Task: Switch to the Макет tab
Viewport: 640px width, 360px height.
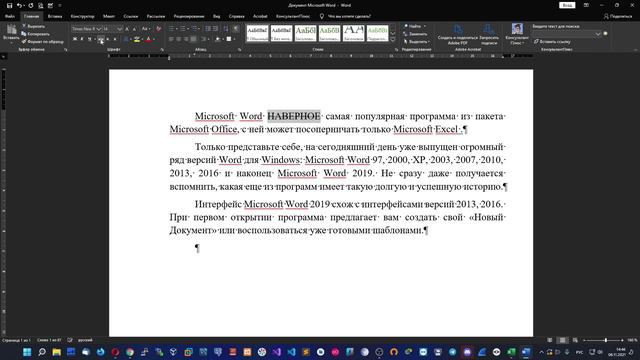Action: pos(109,16)
